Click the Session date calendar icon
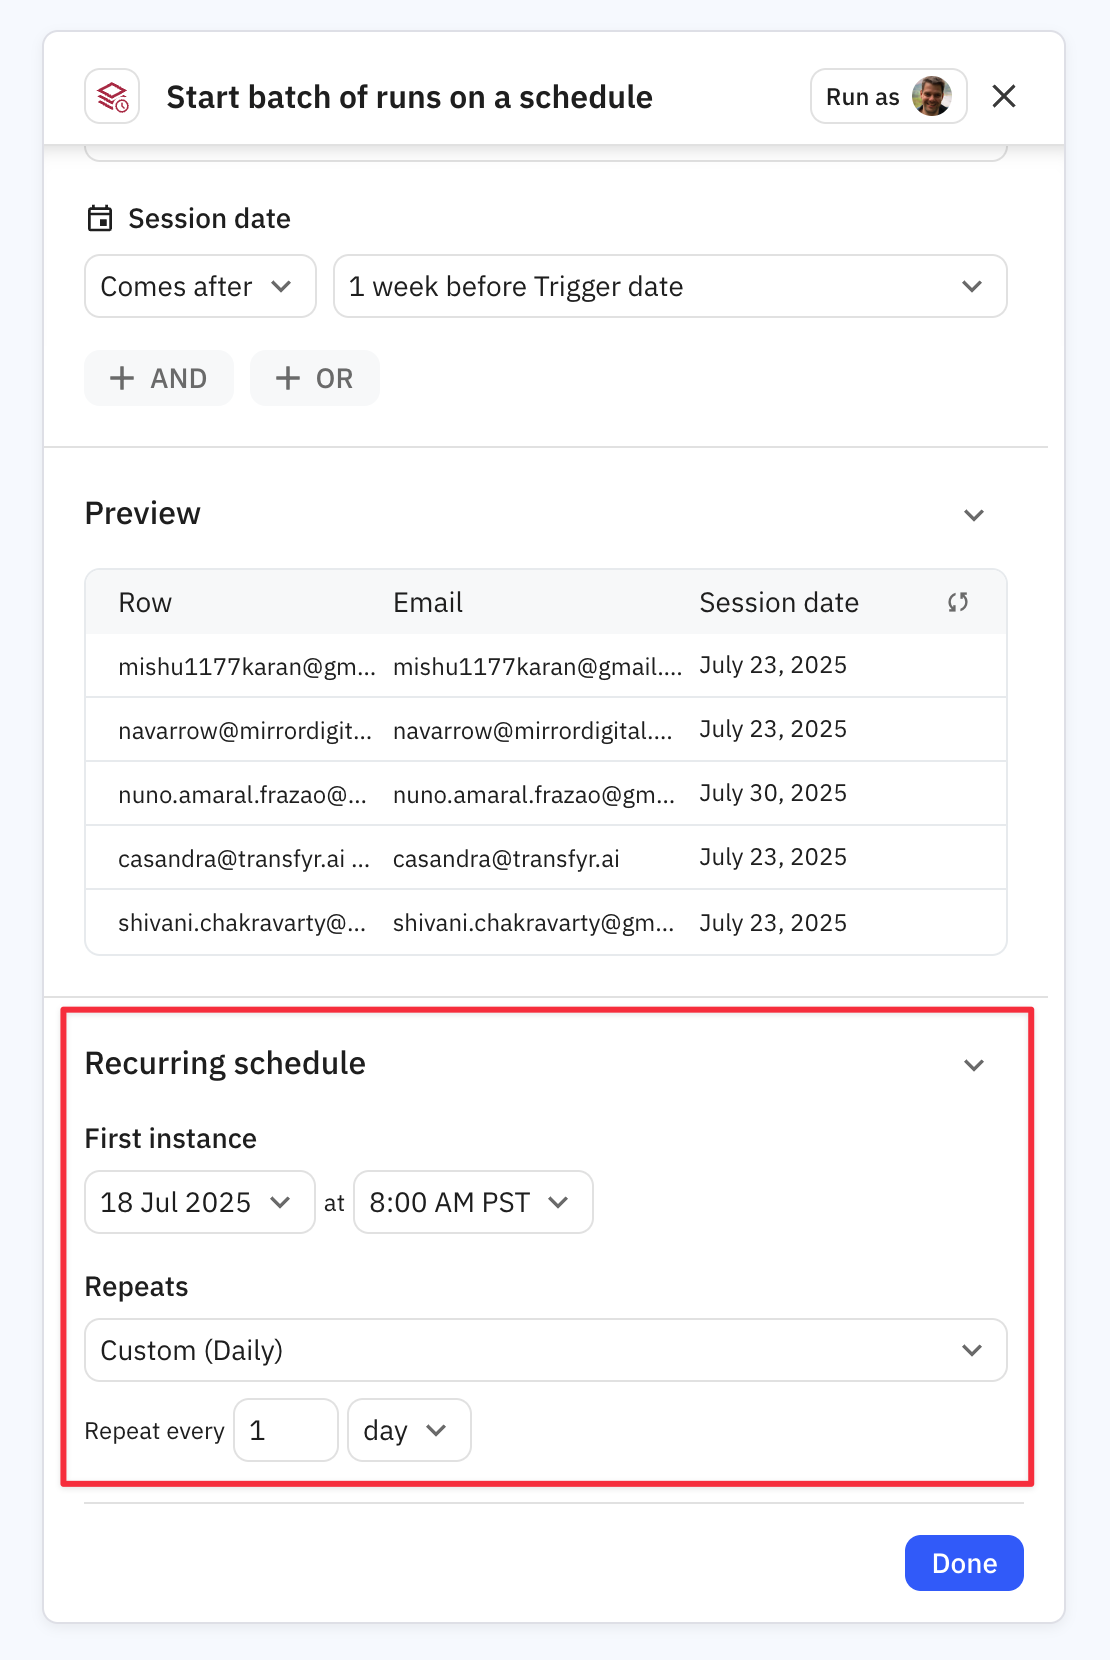Screen dimensions: 1110x1660 [100, 219]
